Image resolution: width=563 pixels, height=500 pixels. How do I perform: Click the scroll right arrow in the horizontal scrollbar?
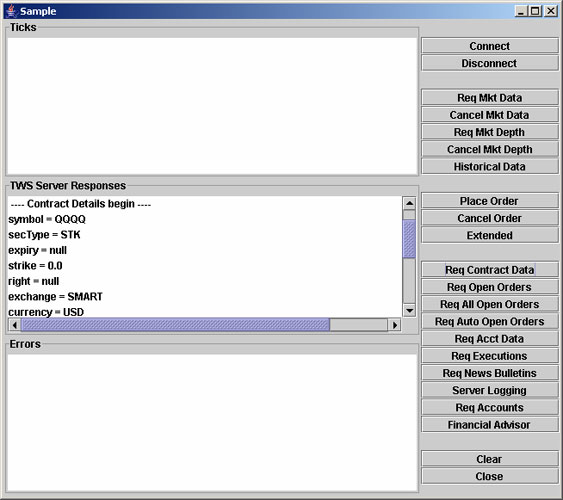(395, 325)
